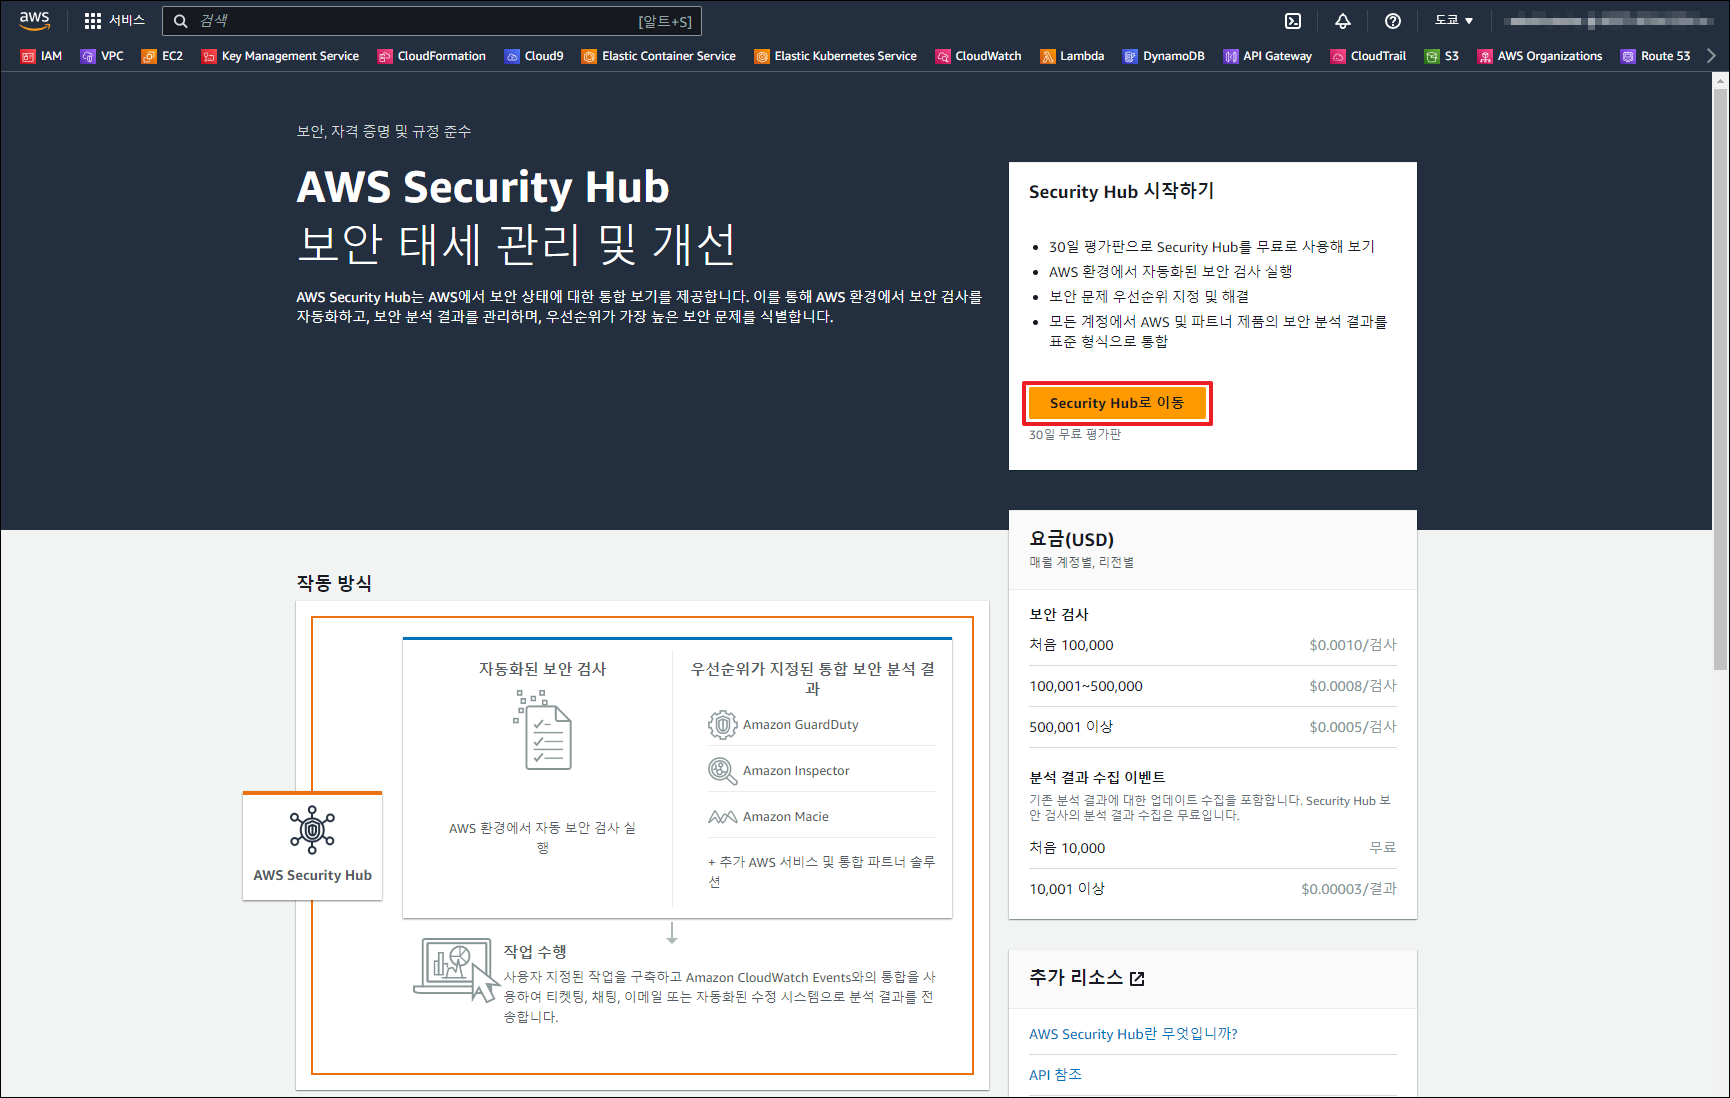Click the '$0.0010/검사' price value
The image size is (1730, 1098).
(x=1352, y=645)
